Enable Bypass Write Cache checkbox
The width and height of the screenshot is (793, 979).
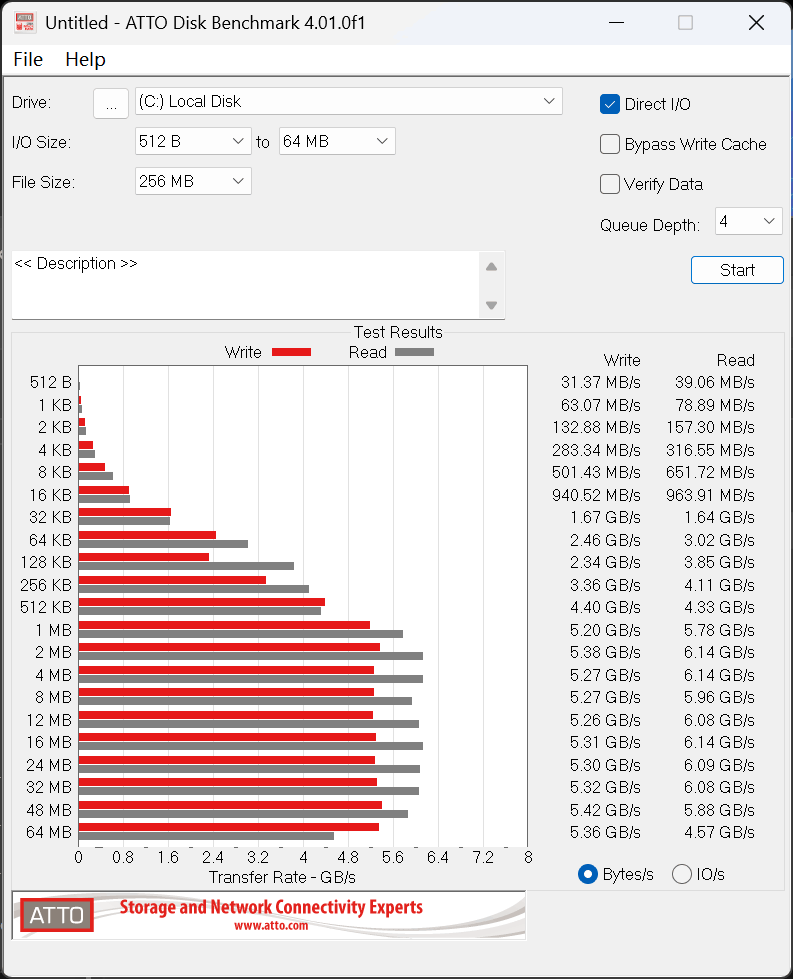click(609, 144)
